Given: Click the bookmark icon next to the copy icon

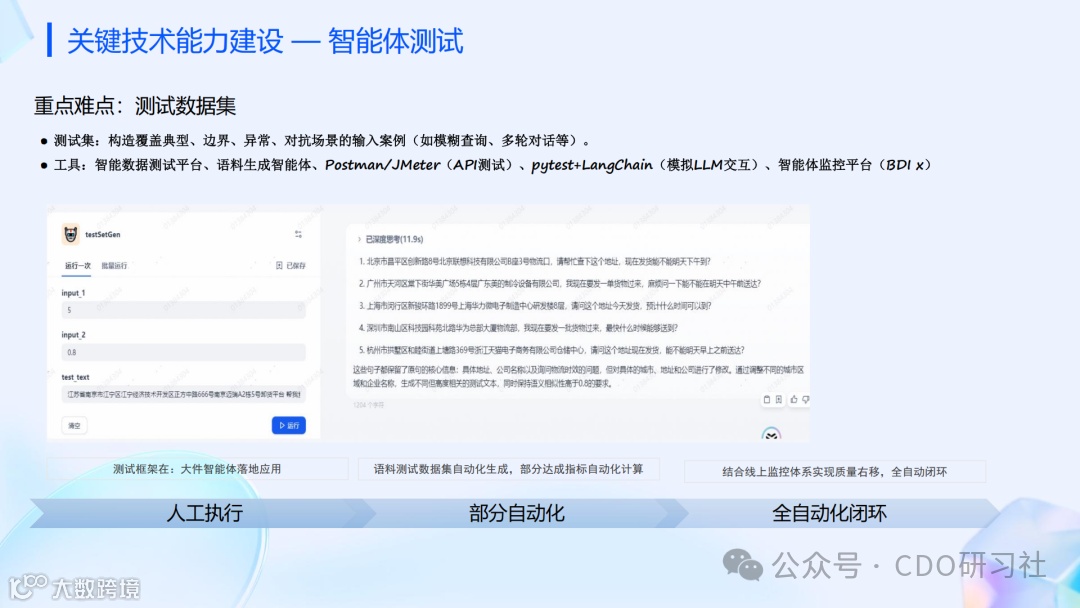Looking at the screenshot, I should [x=779, y=400].
